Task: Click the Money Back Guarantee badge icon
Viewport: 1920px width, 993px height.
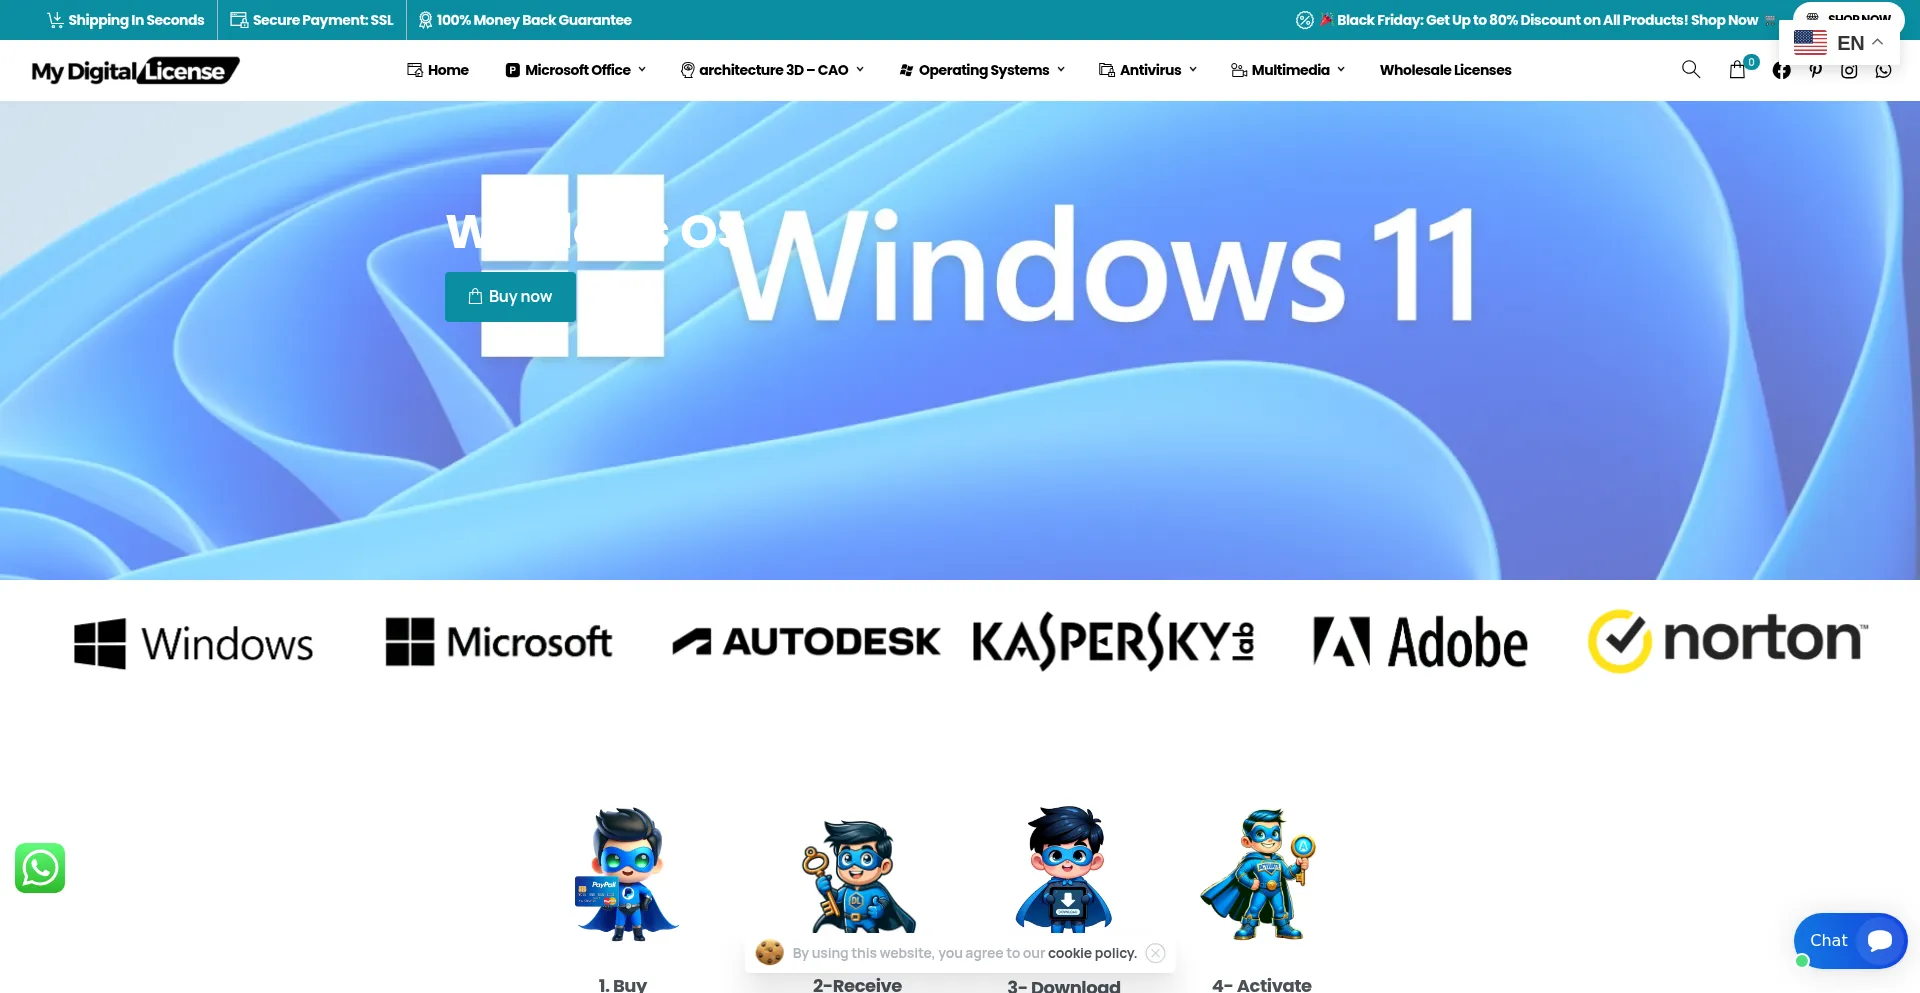Action: (425, 20)
